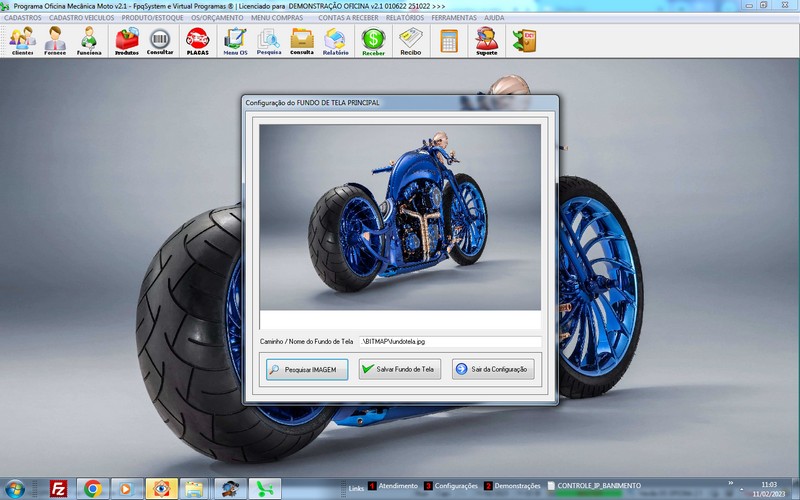This screenshot has width=800, height=500.
Task: Open the detective-hat taskbar icon
Action: tap(231, 489)
